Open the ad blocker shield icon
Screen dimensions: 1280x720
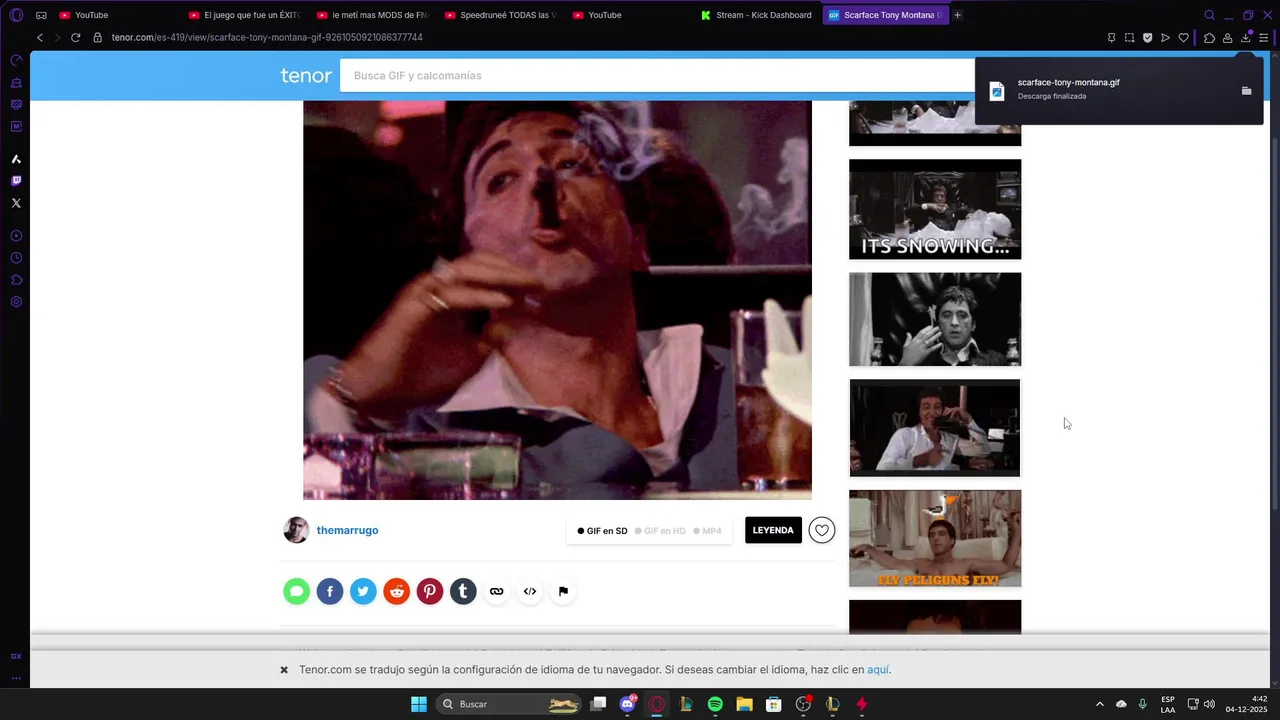click(x=1147, y=37)
